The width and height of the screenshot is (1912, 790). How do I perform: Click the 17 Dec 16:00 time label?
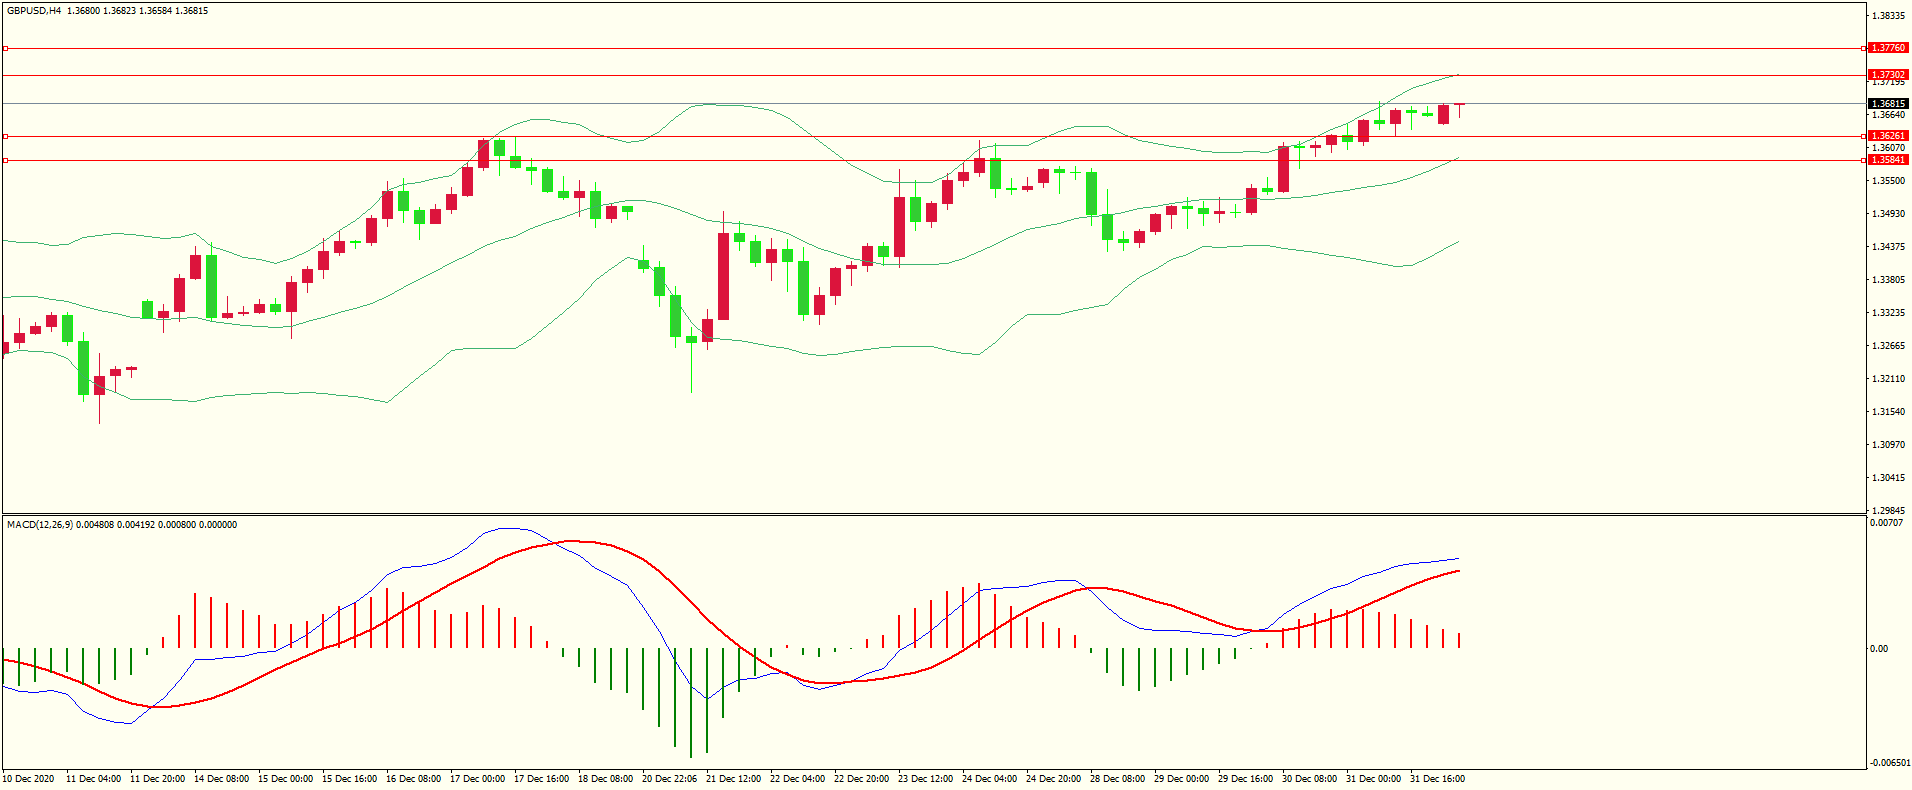pyautogui.click(x=541, y=779)
